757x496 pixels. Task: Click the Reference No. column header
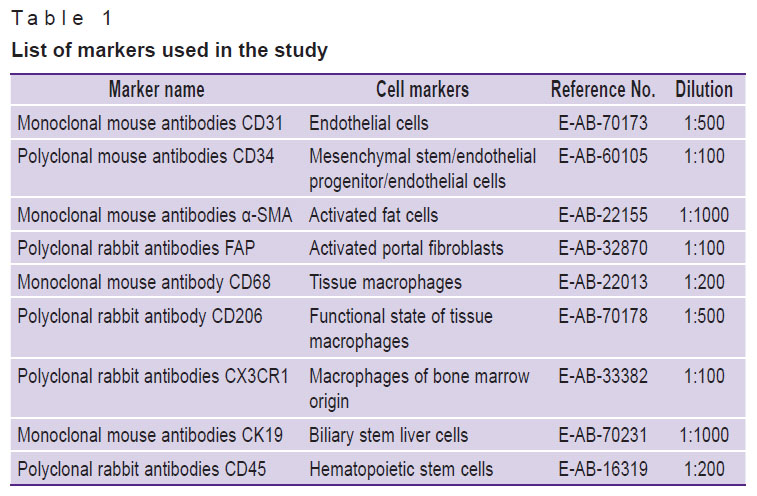[603, 90]
